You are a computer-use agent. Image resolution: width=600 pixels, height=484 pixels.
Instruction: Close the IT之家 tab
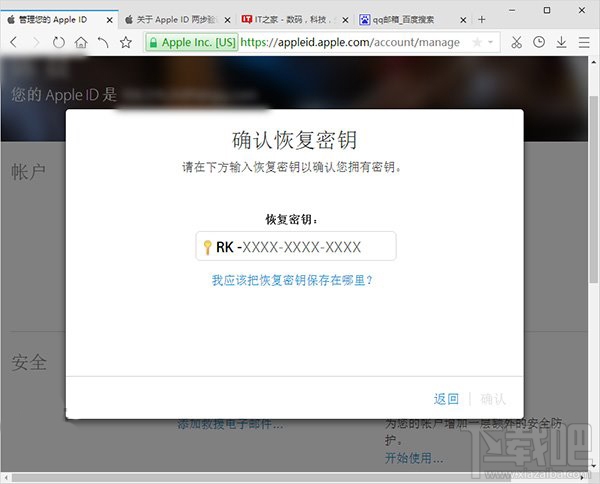click(x=345, y=20)
